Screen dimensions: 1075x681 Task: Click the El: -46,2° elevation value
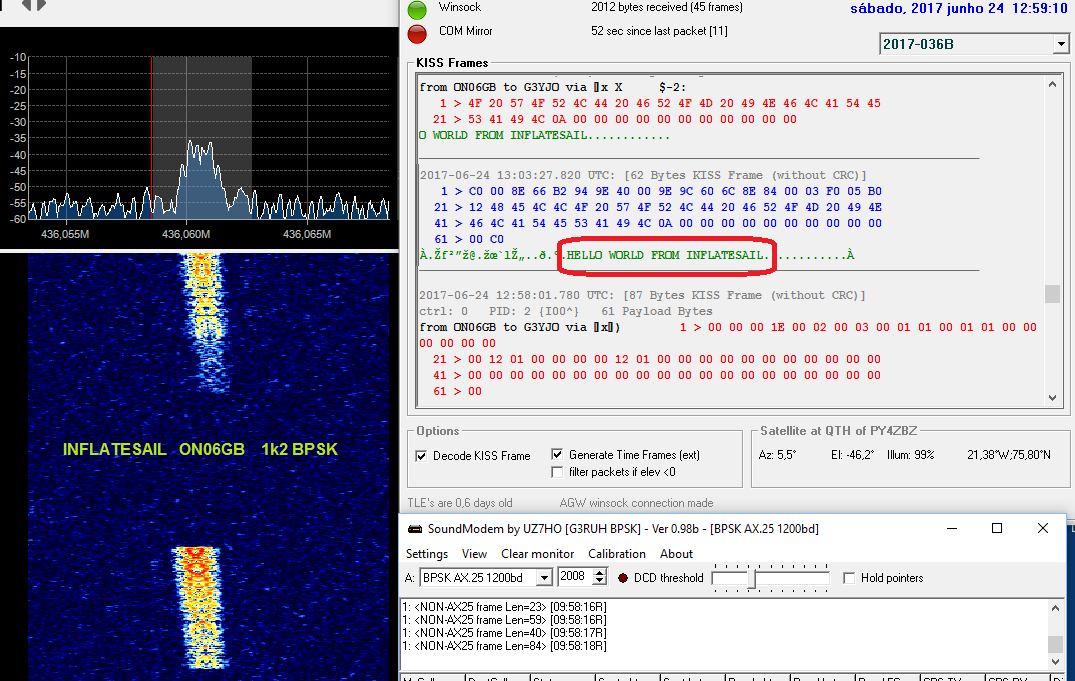click(x=852, y=455)
